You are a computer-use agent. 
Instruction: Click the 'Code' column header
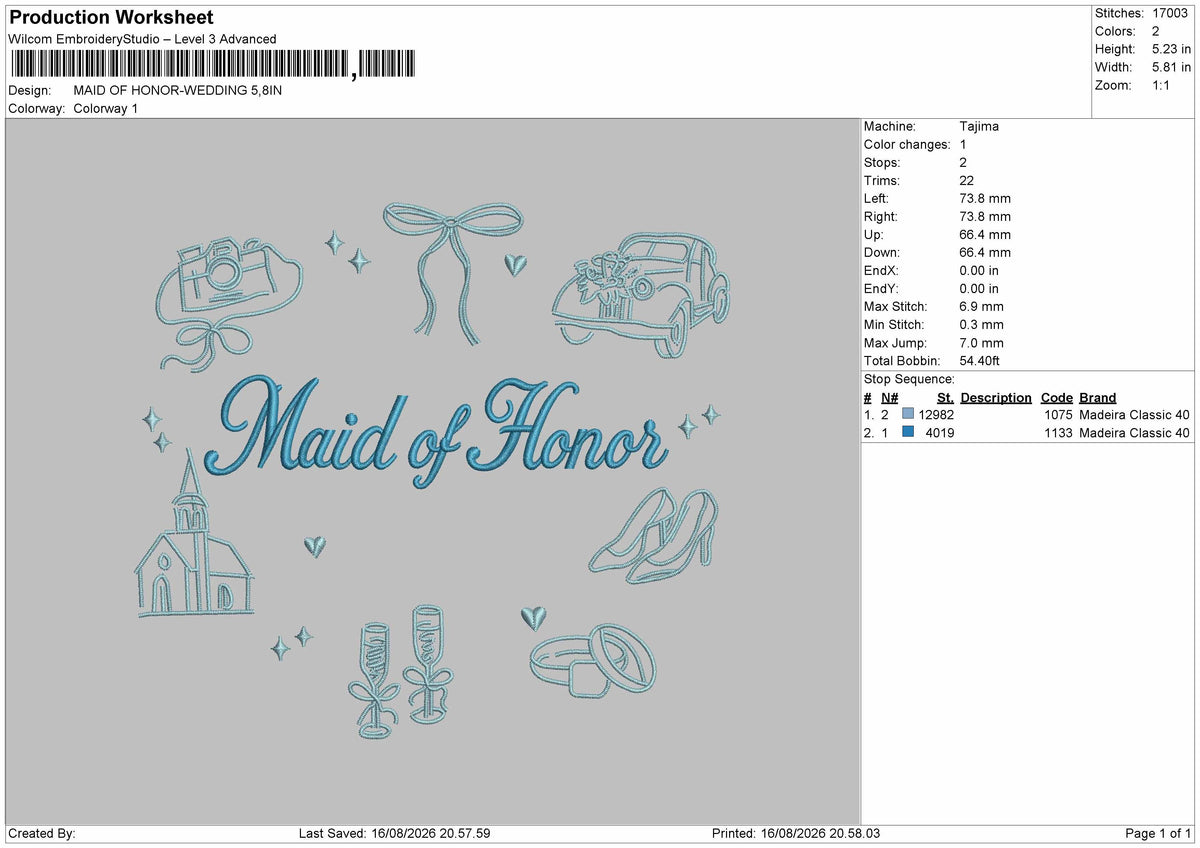coord(1057,397)
